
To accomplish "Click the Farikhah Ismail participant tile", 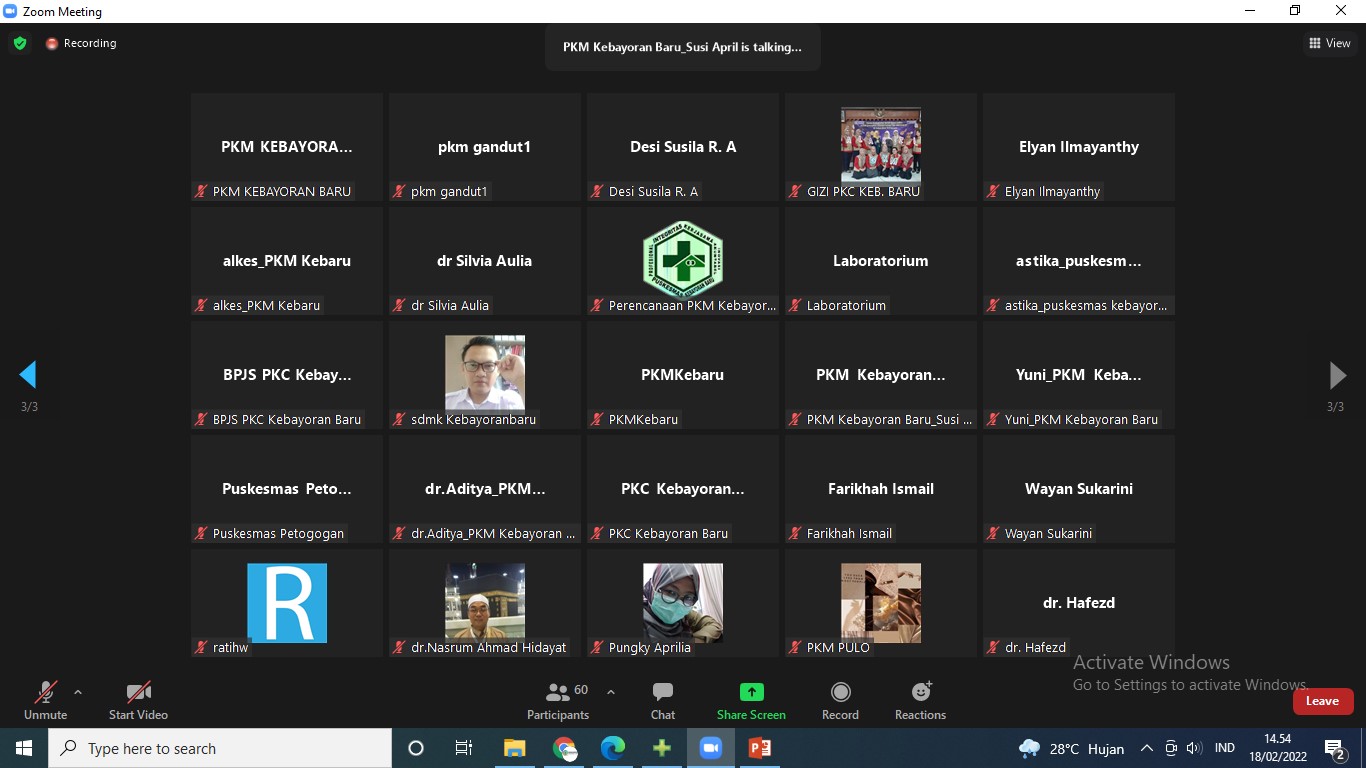I will click(881, 489).
